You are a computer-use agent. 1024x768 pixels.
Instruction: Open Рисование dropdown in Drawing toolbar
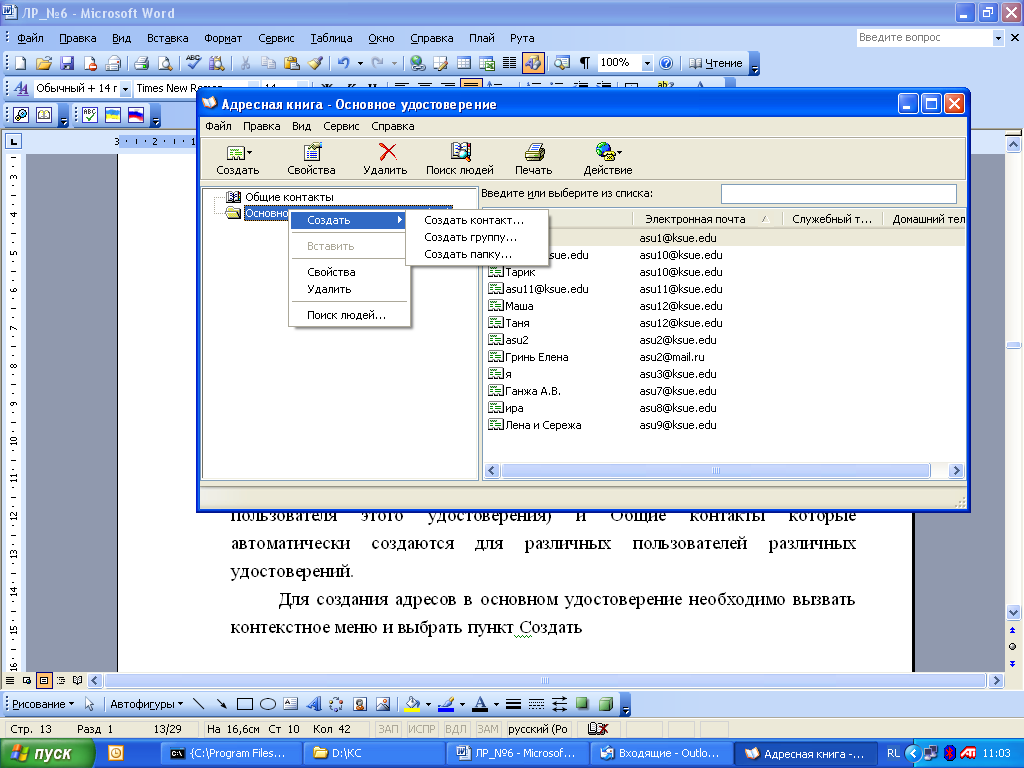pos(43,704)
